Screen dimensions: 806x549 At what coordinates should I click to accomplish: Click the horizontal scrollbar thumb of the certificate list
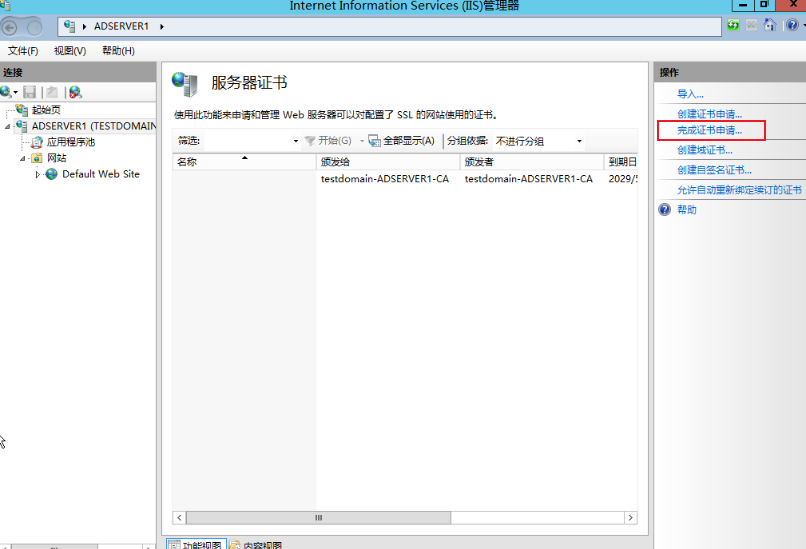point(318,518)
